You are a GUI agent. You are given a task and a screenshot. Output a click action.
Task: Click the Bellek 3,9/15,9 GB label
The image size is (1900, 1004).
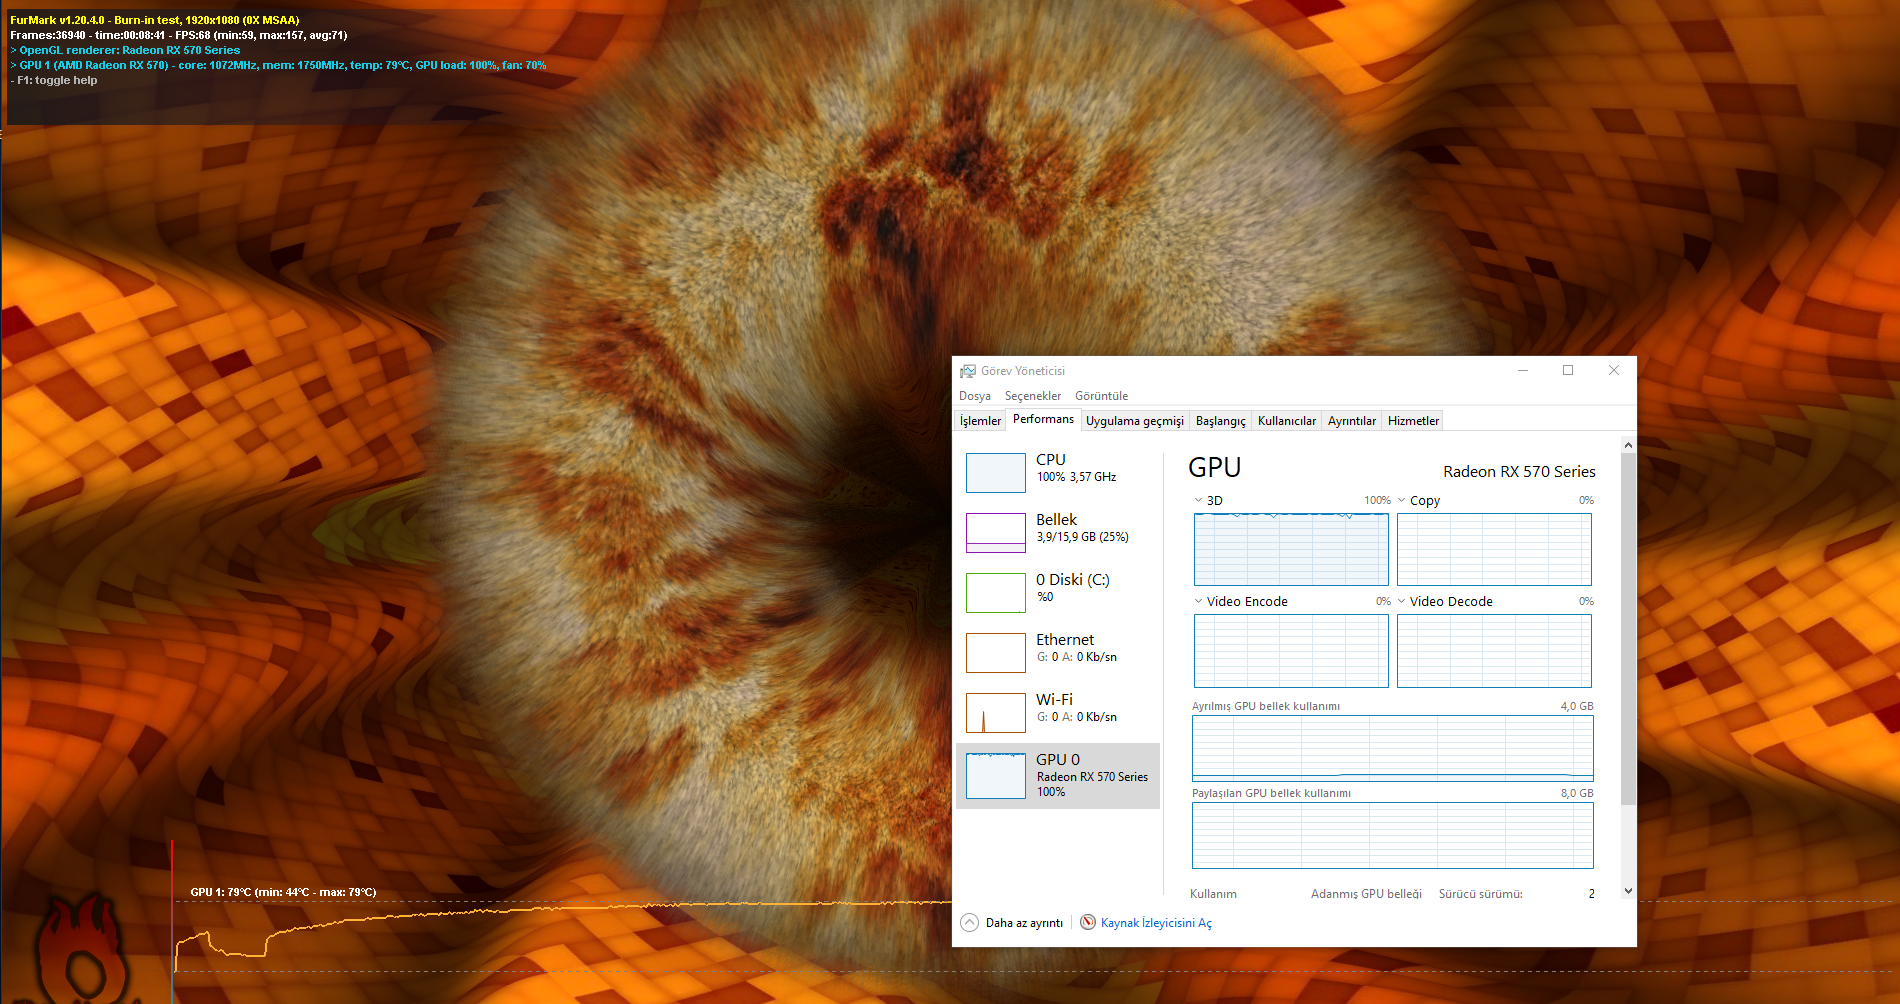pyautogui.click(x=1082, y=528)
